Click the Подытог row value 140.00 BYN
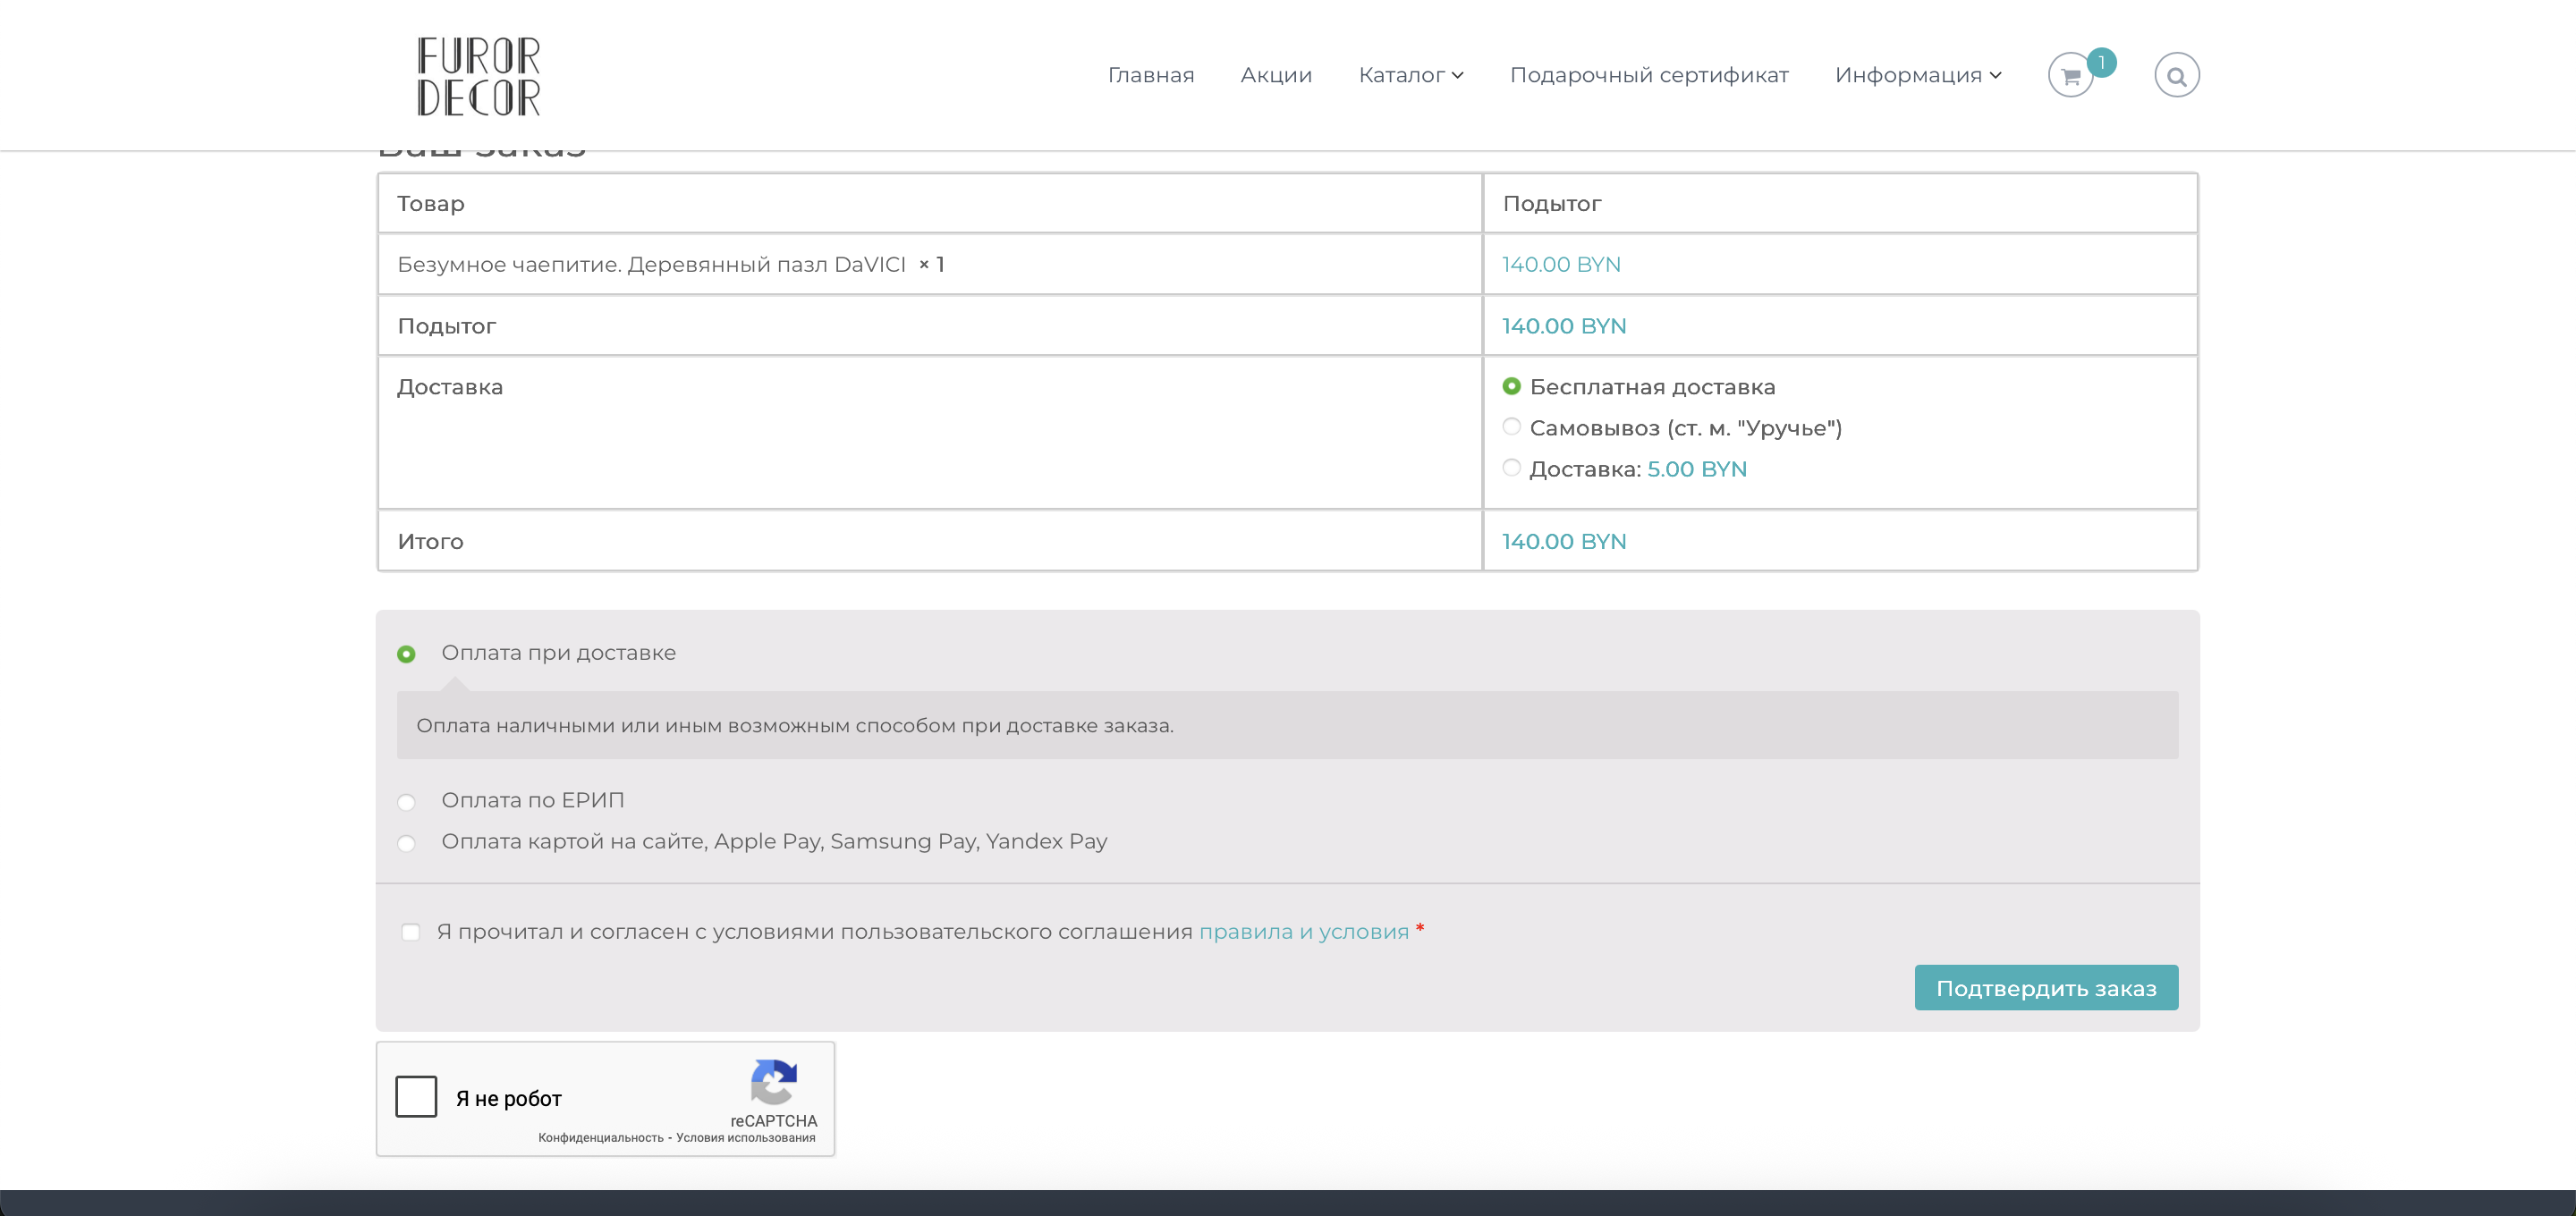This screenshot has height=1216, width=2576. 1564,326
